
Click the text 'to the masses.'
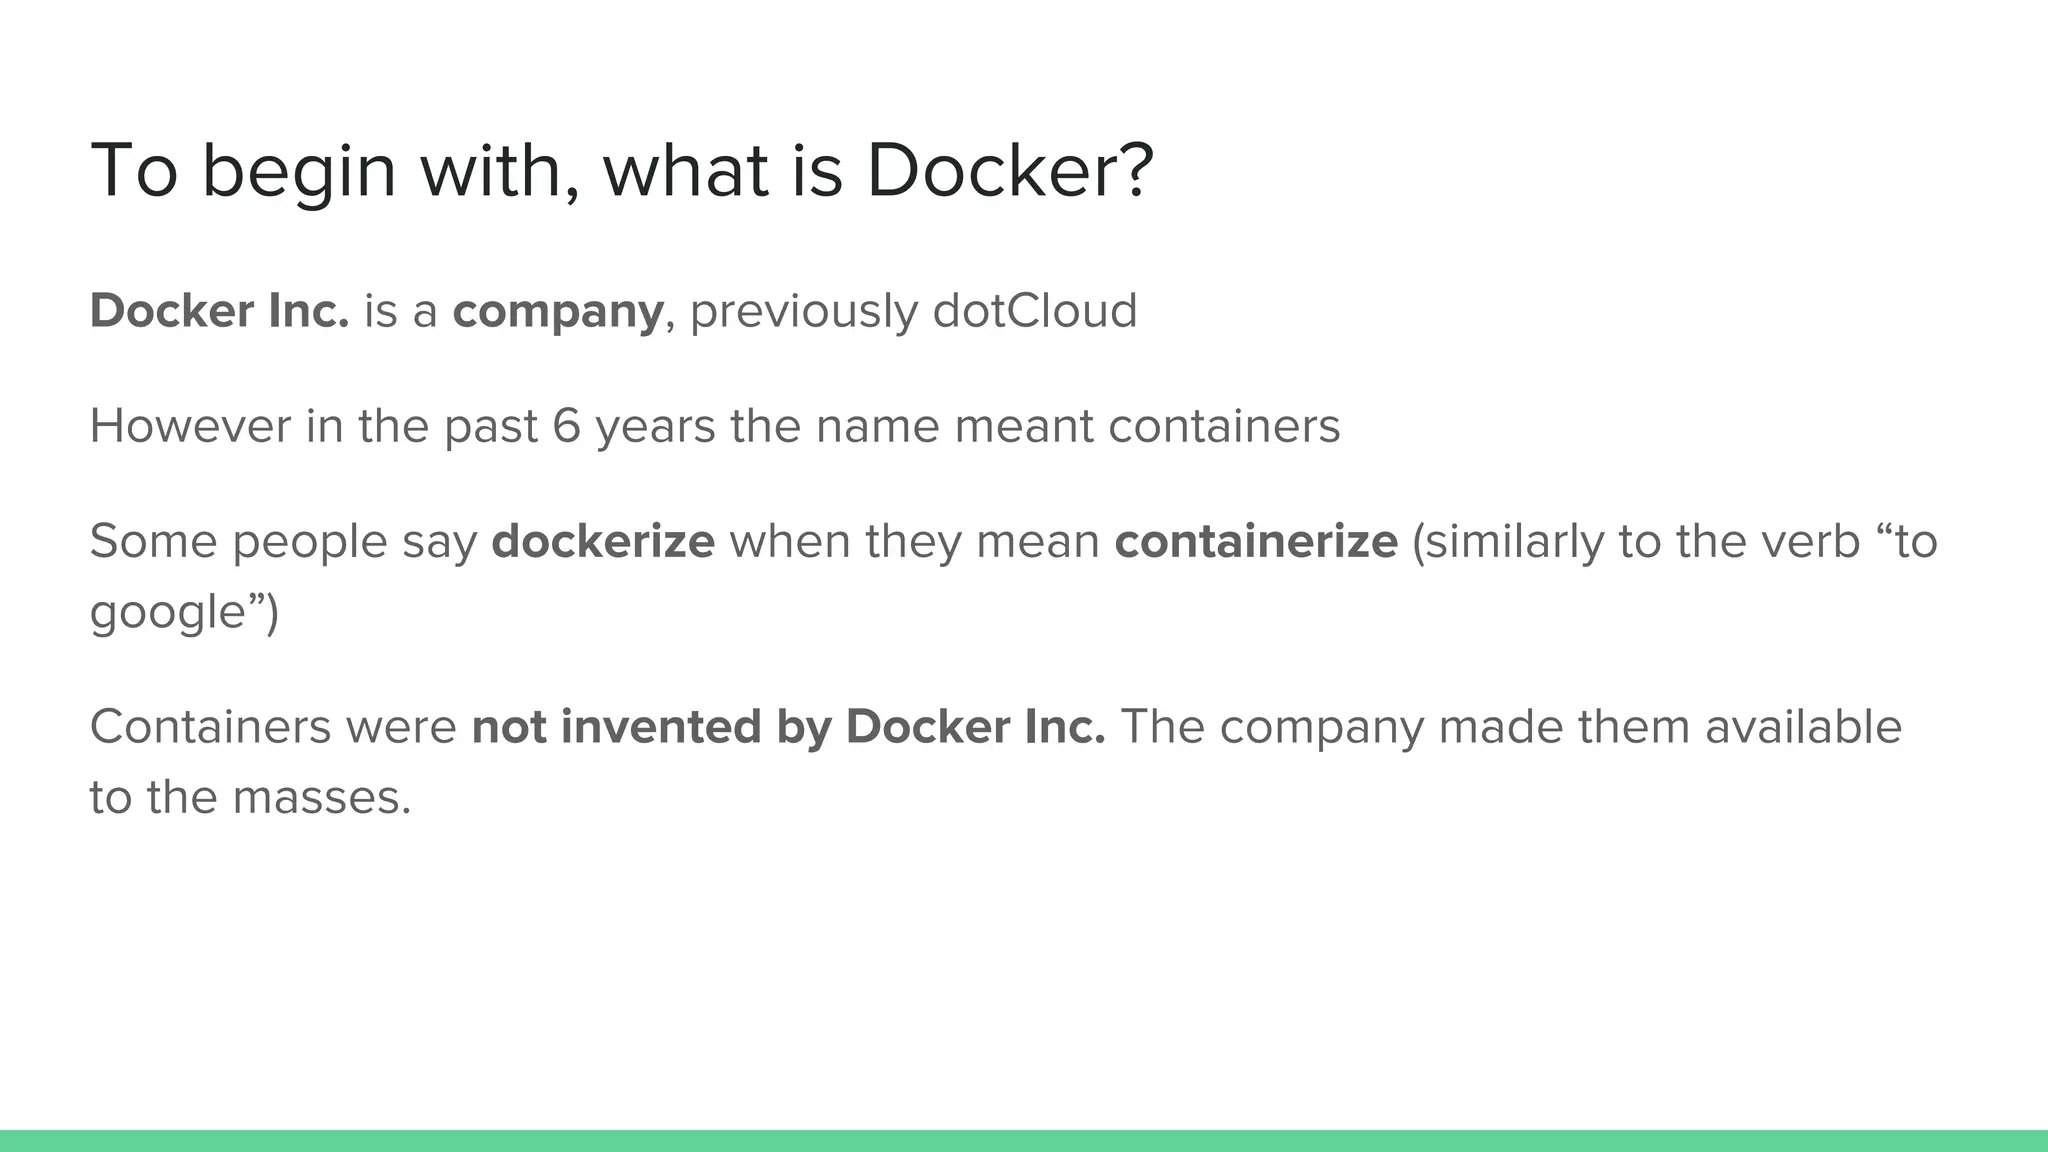[x=250, y=798]
